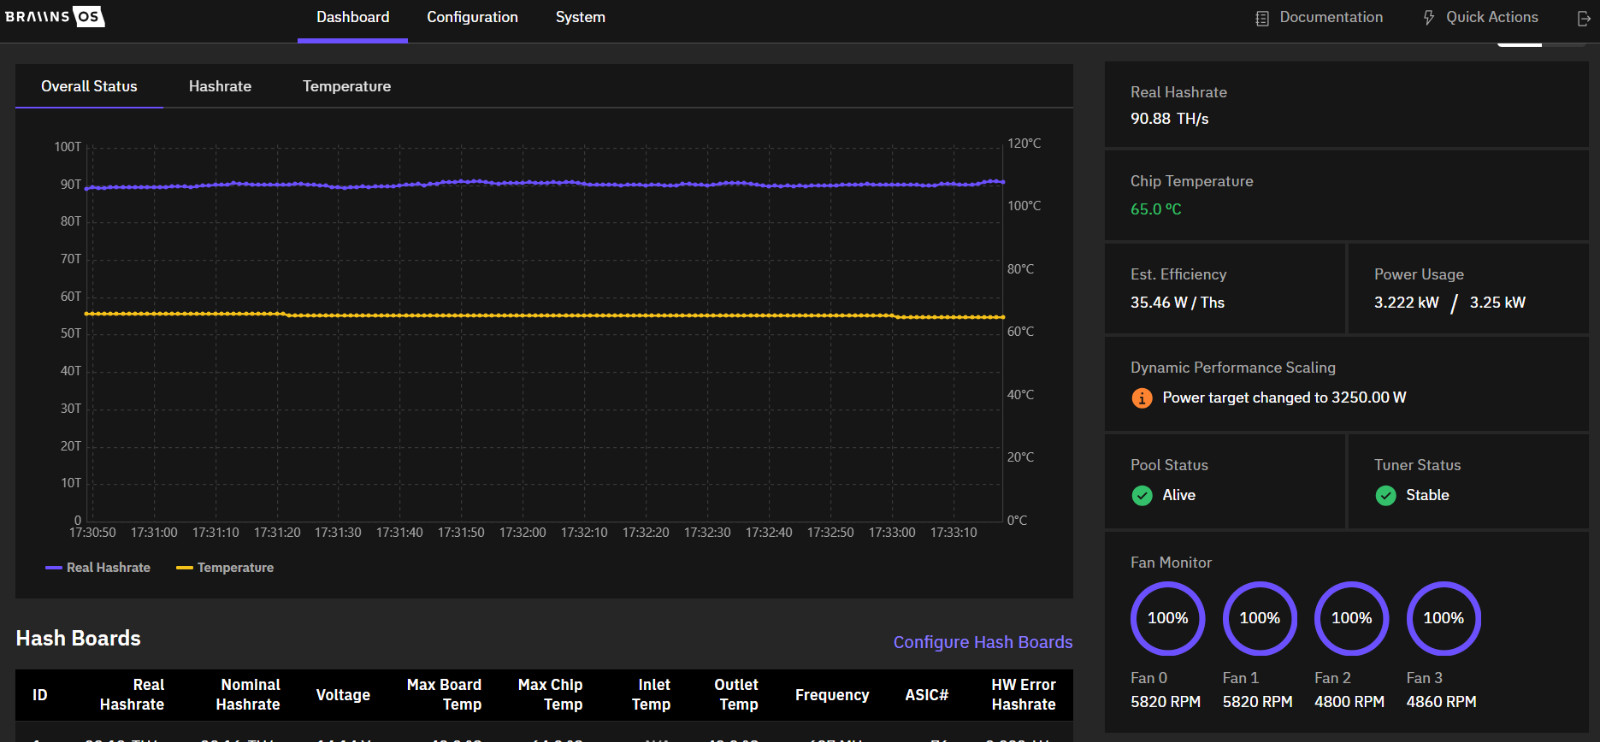The height and width of the screenshot is (742, 1600).
Task: Click the Fan 0 5820 RPM reading
Action: pos(1165,702)
